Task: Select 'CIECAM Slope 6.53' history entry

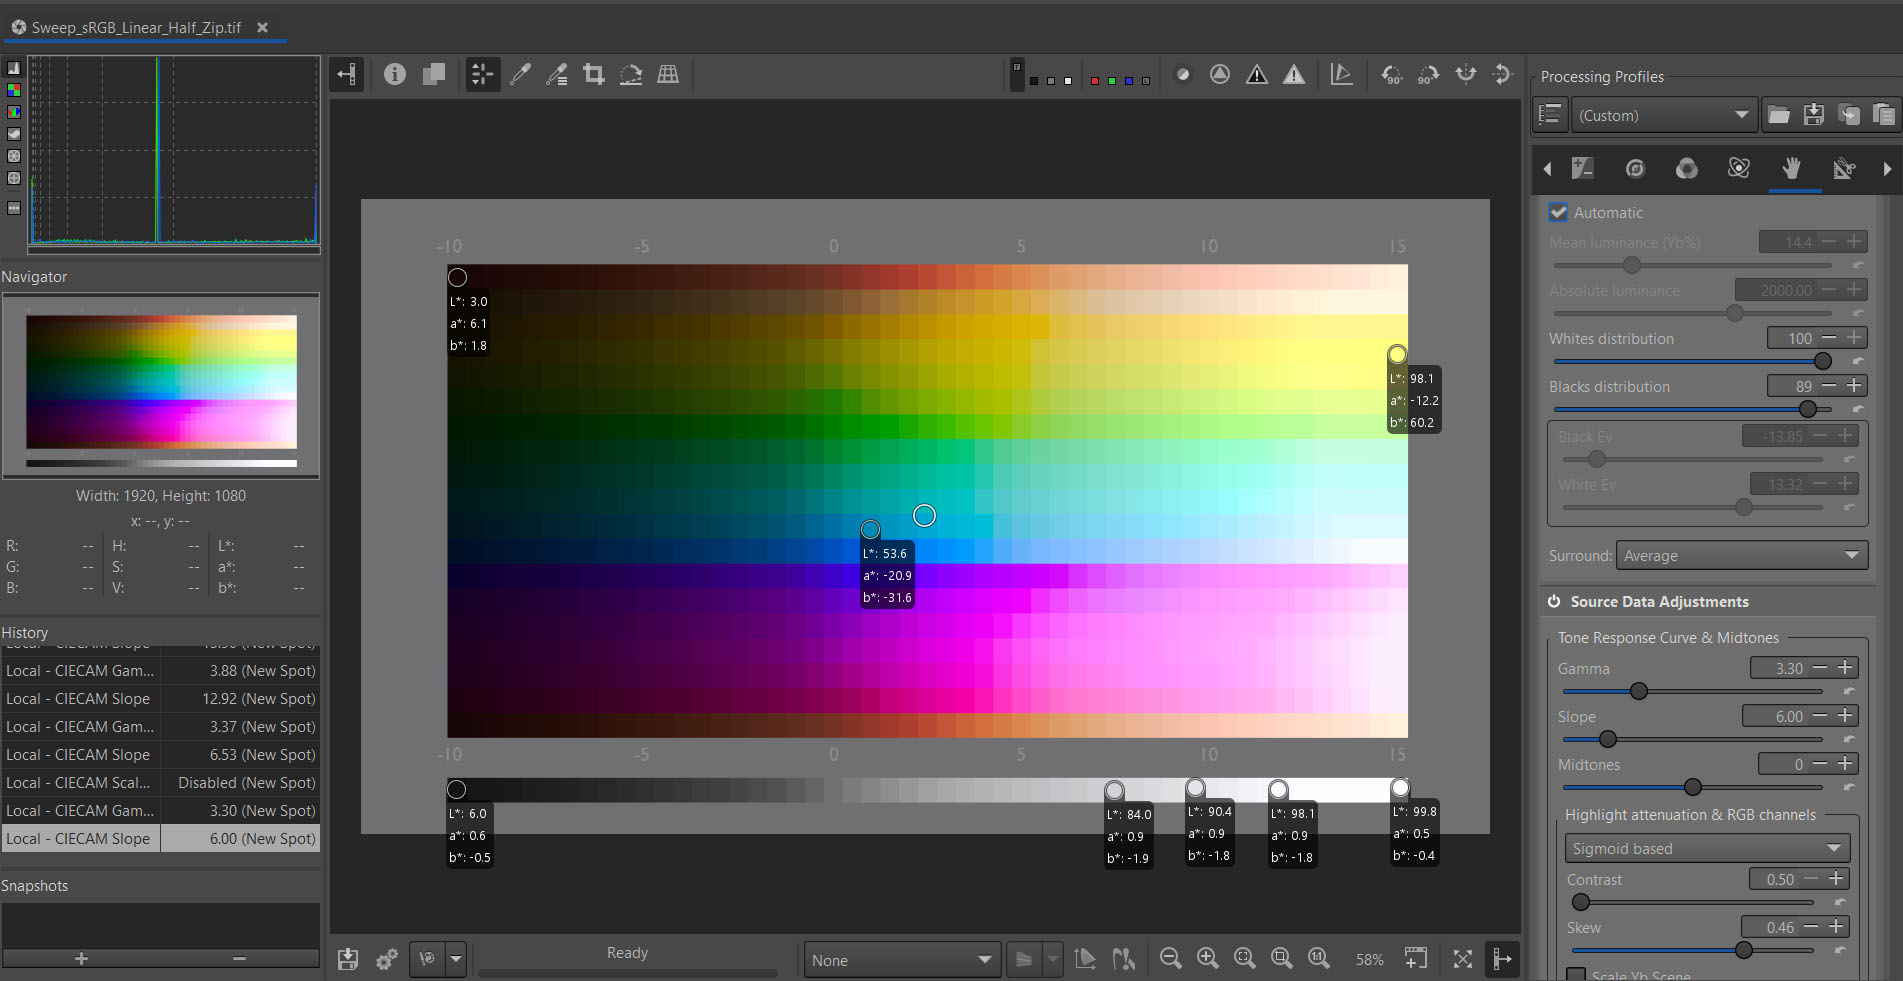Action: [x=160, y=755]
